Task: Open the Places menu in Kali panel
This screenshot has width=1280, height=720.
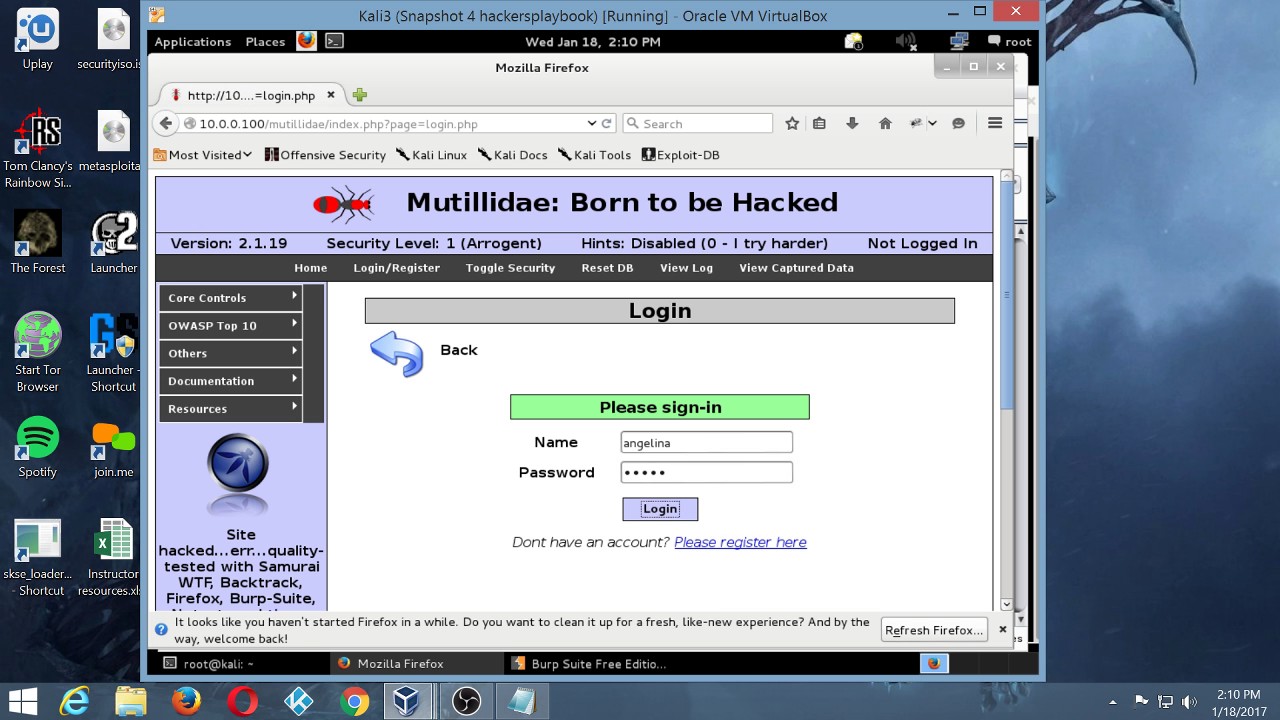Action: (265, 41)
